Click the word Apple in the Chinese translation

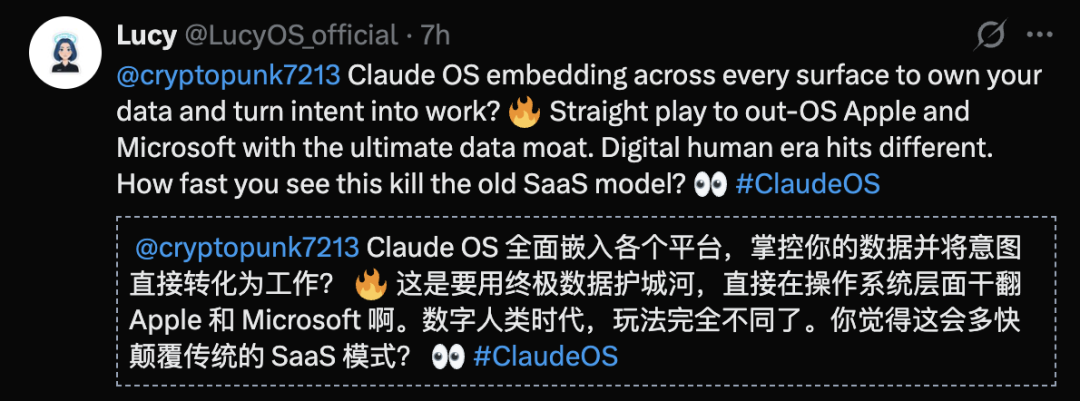coord(165,320)
